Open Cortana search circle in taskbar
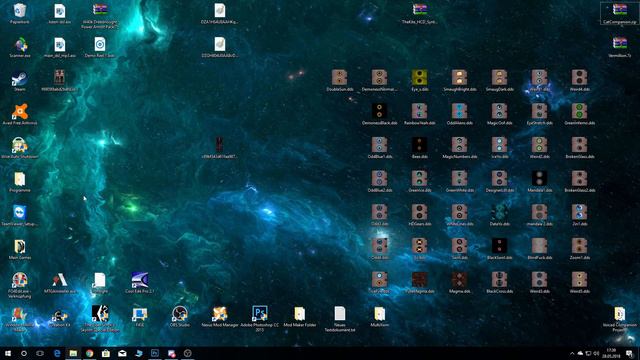 pyautogui.click(x=24, y=353)
